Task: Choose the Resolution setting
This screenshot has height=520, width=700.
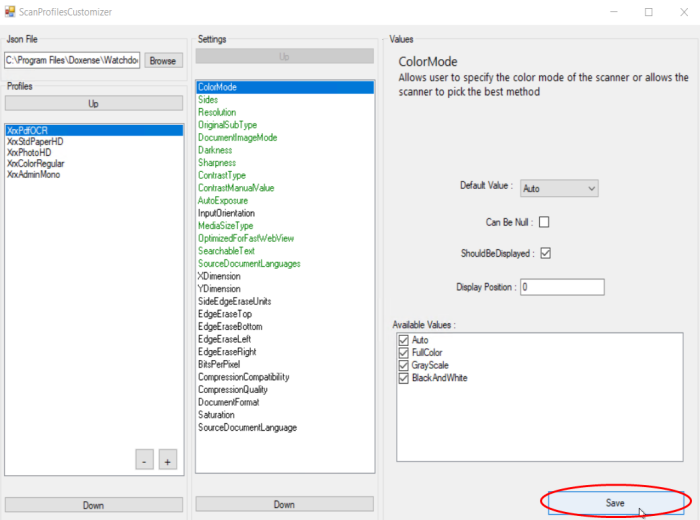Action: click(x=217, y=113)
